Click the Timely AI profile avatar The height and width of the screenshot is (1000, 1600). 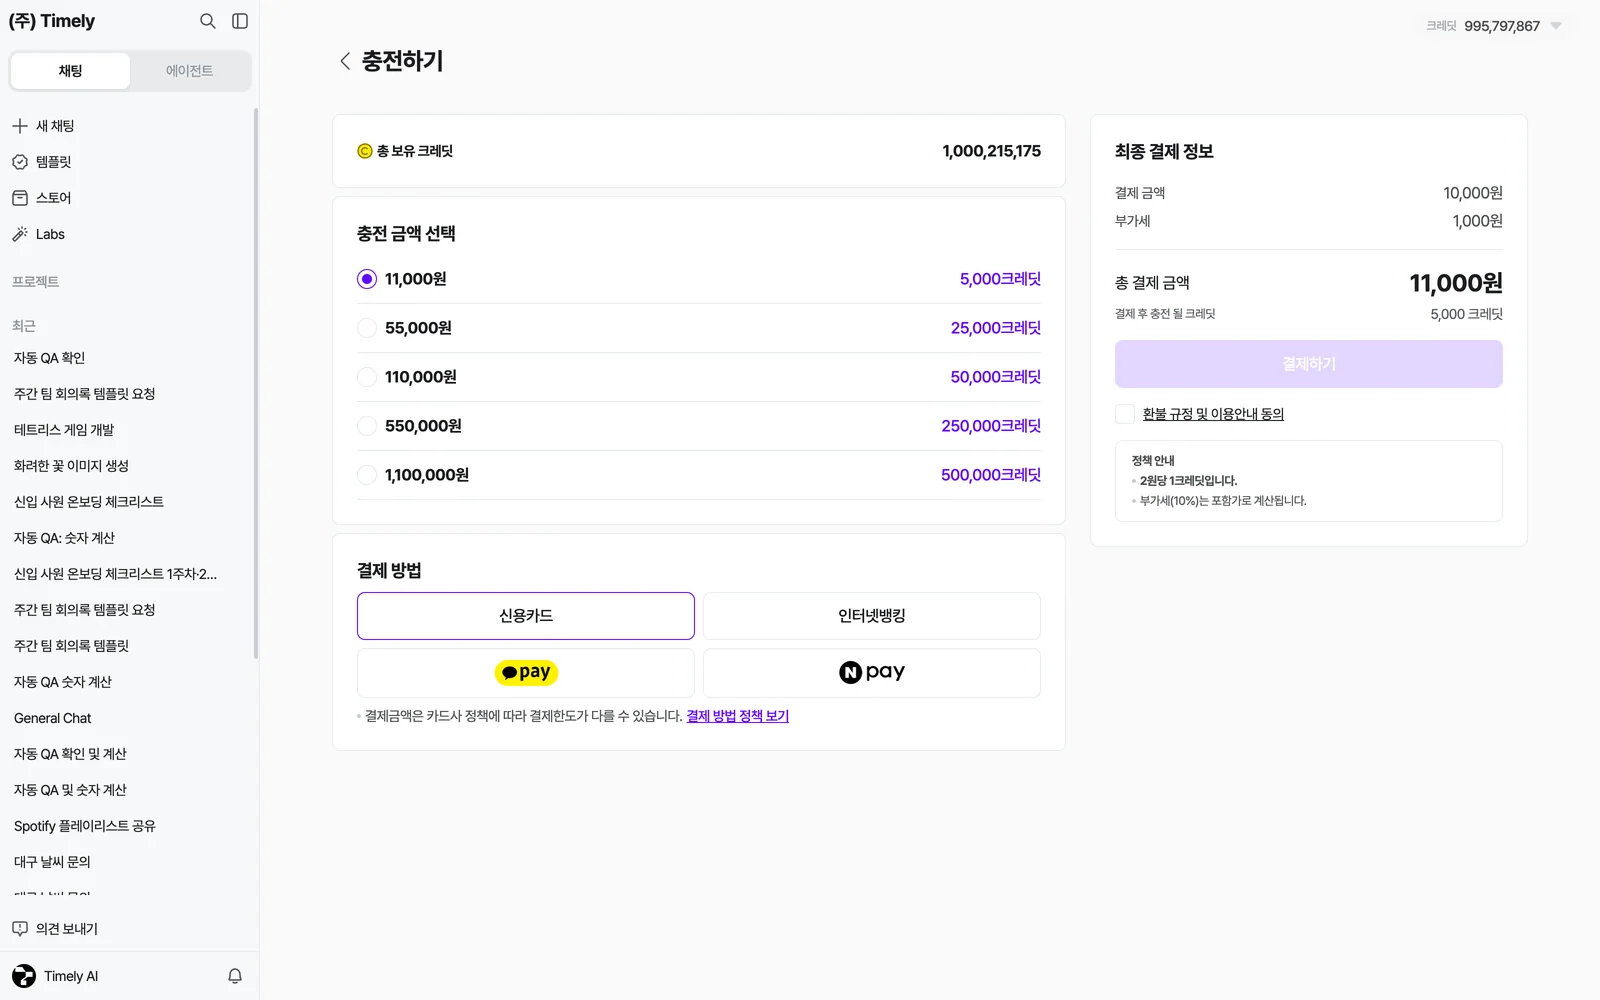(24, 976)
